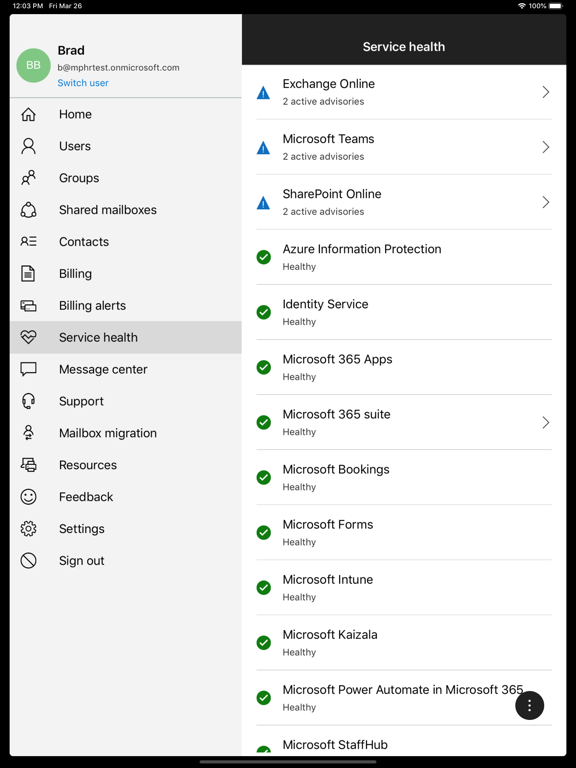The height and width of the screenshot is (768, 576).
Task: Open Mailbox migration label
Action: coord(108,433)
